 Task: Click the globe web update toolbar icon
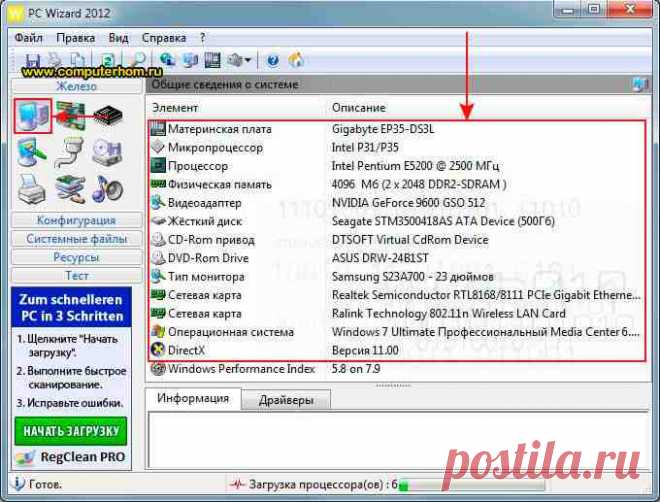pyautogui.click(x=168, y=60)
